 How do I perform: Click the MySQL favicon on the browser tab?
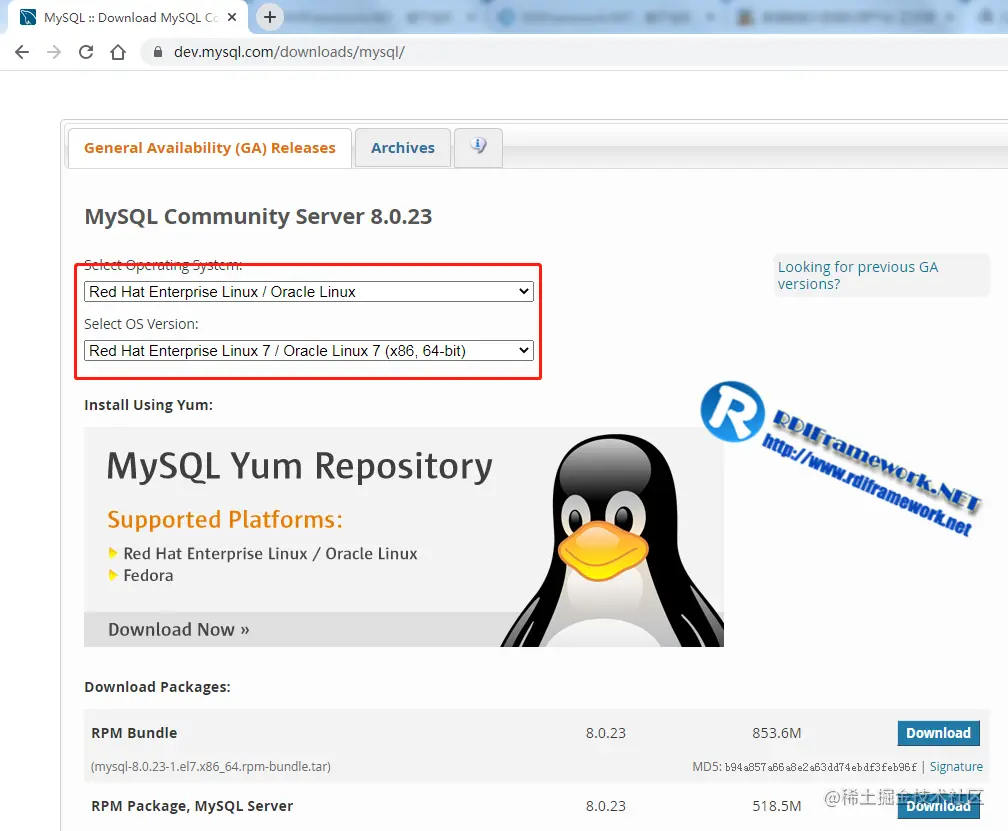pos(26,16)
